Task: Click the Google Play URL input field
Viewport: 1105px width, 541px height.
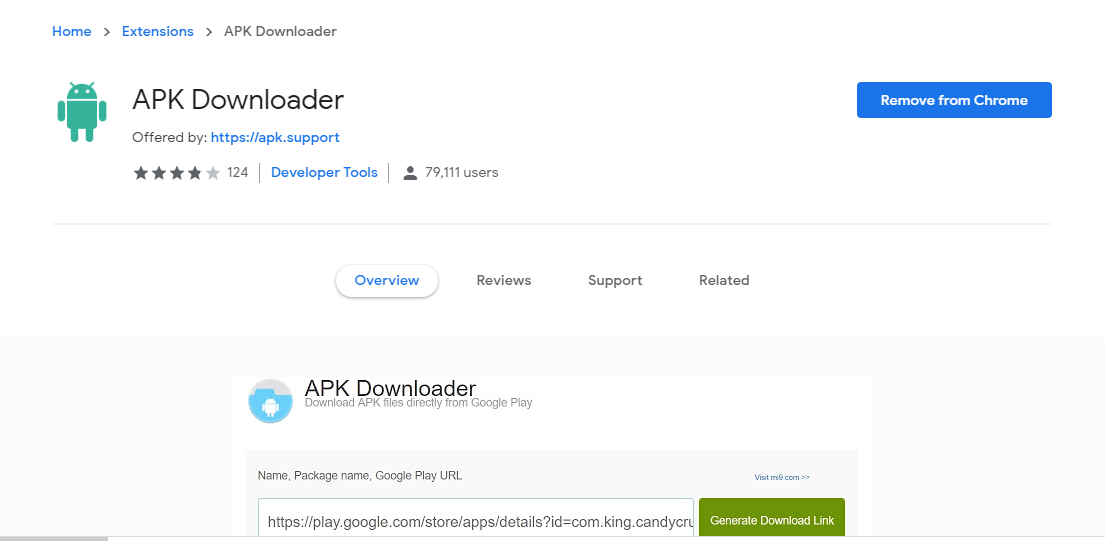Action: tap(475, 519)
